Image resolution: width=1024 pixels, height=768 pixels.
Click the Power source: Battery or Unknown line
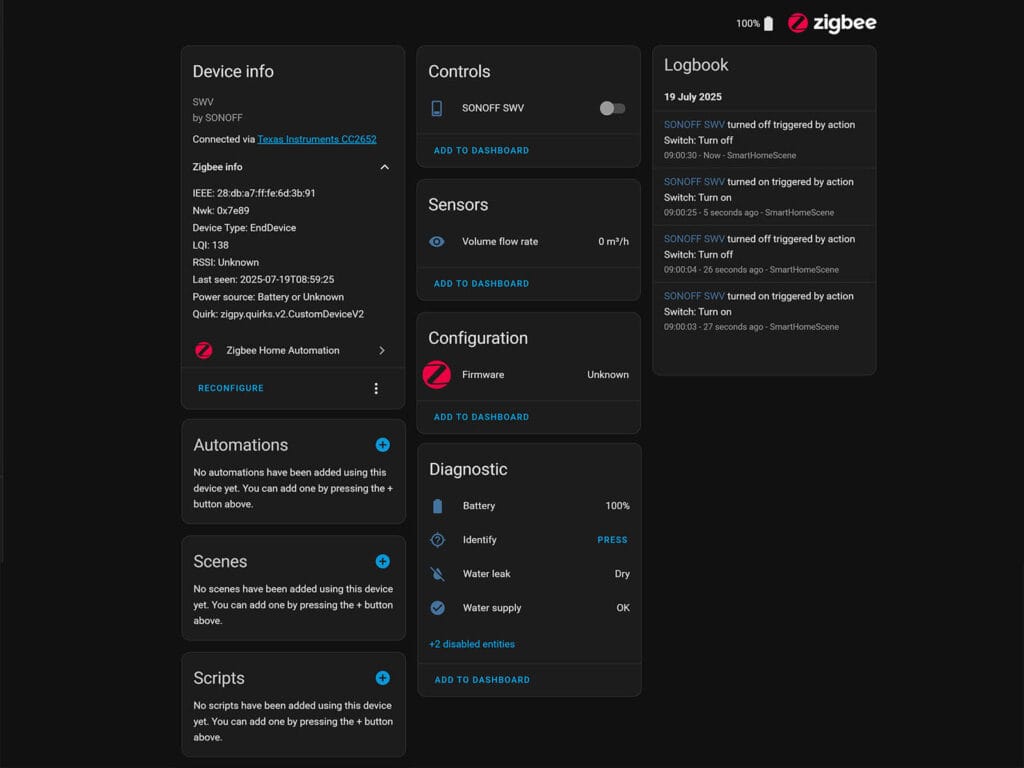[x=268, y=297]
